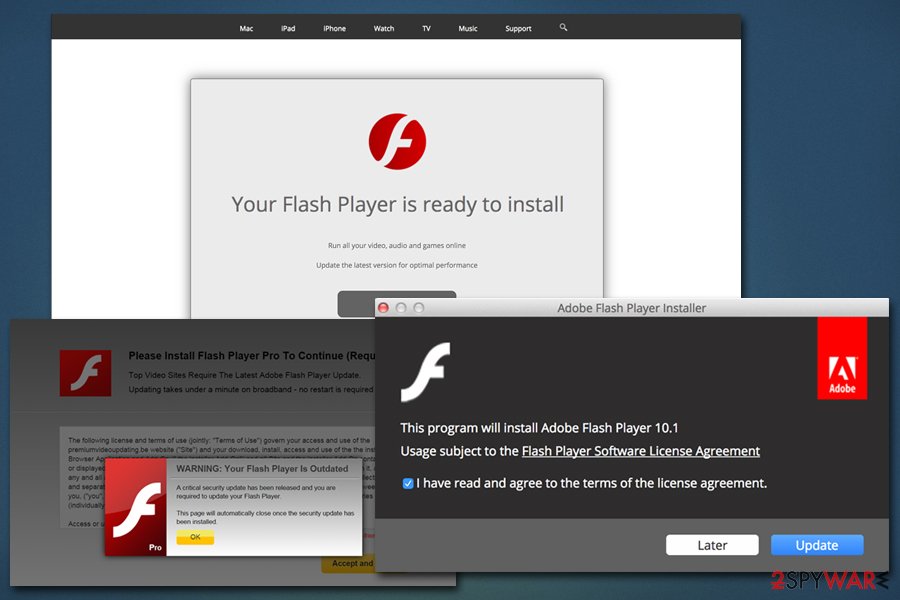Click the search magnifier icon in navigation bar
Screen dimensions: 900x600
[563, 27]
